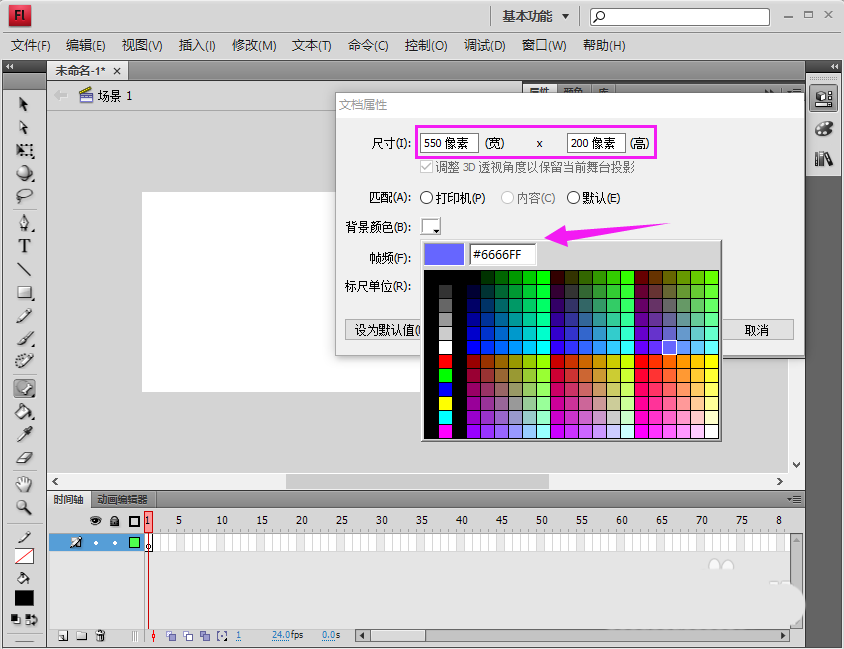Open the 窗口(W) menu
The image size is (844, 649).
(544, 46)
